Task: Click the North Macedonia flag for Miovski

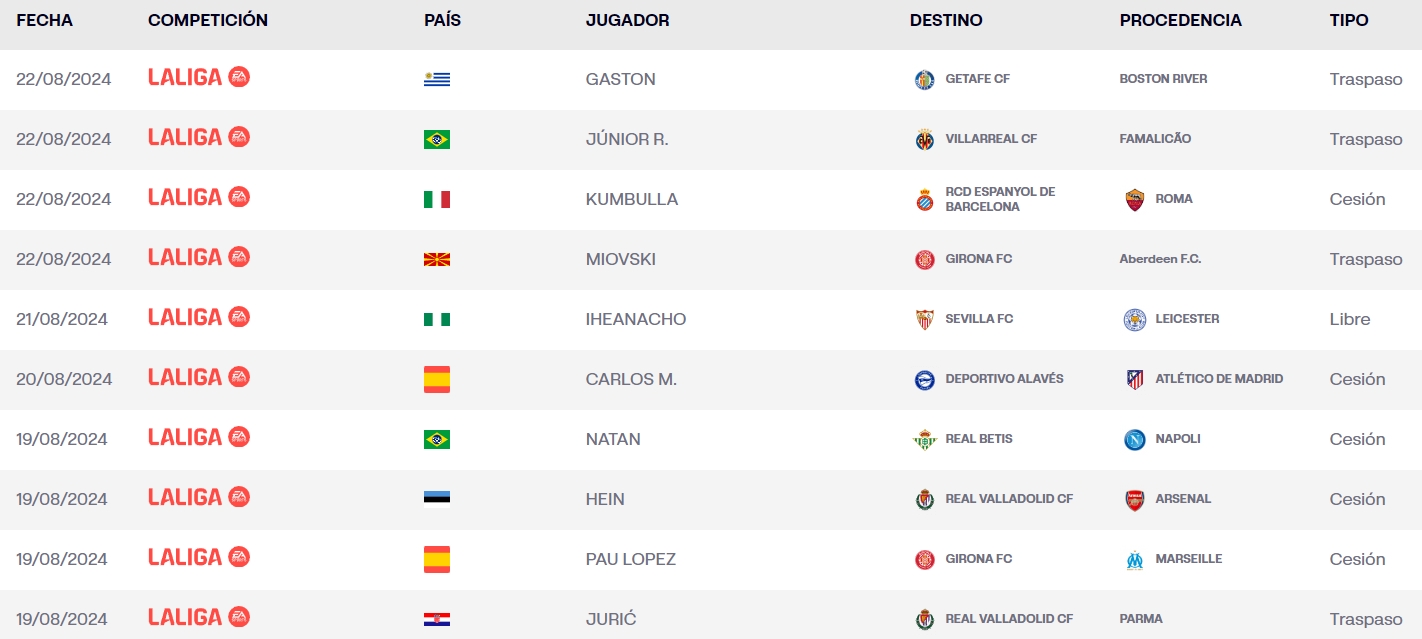Action: coord(437,260)
